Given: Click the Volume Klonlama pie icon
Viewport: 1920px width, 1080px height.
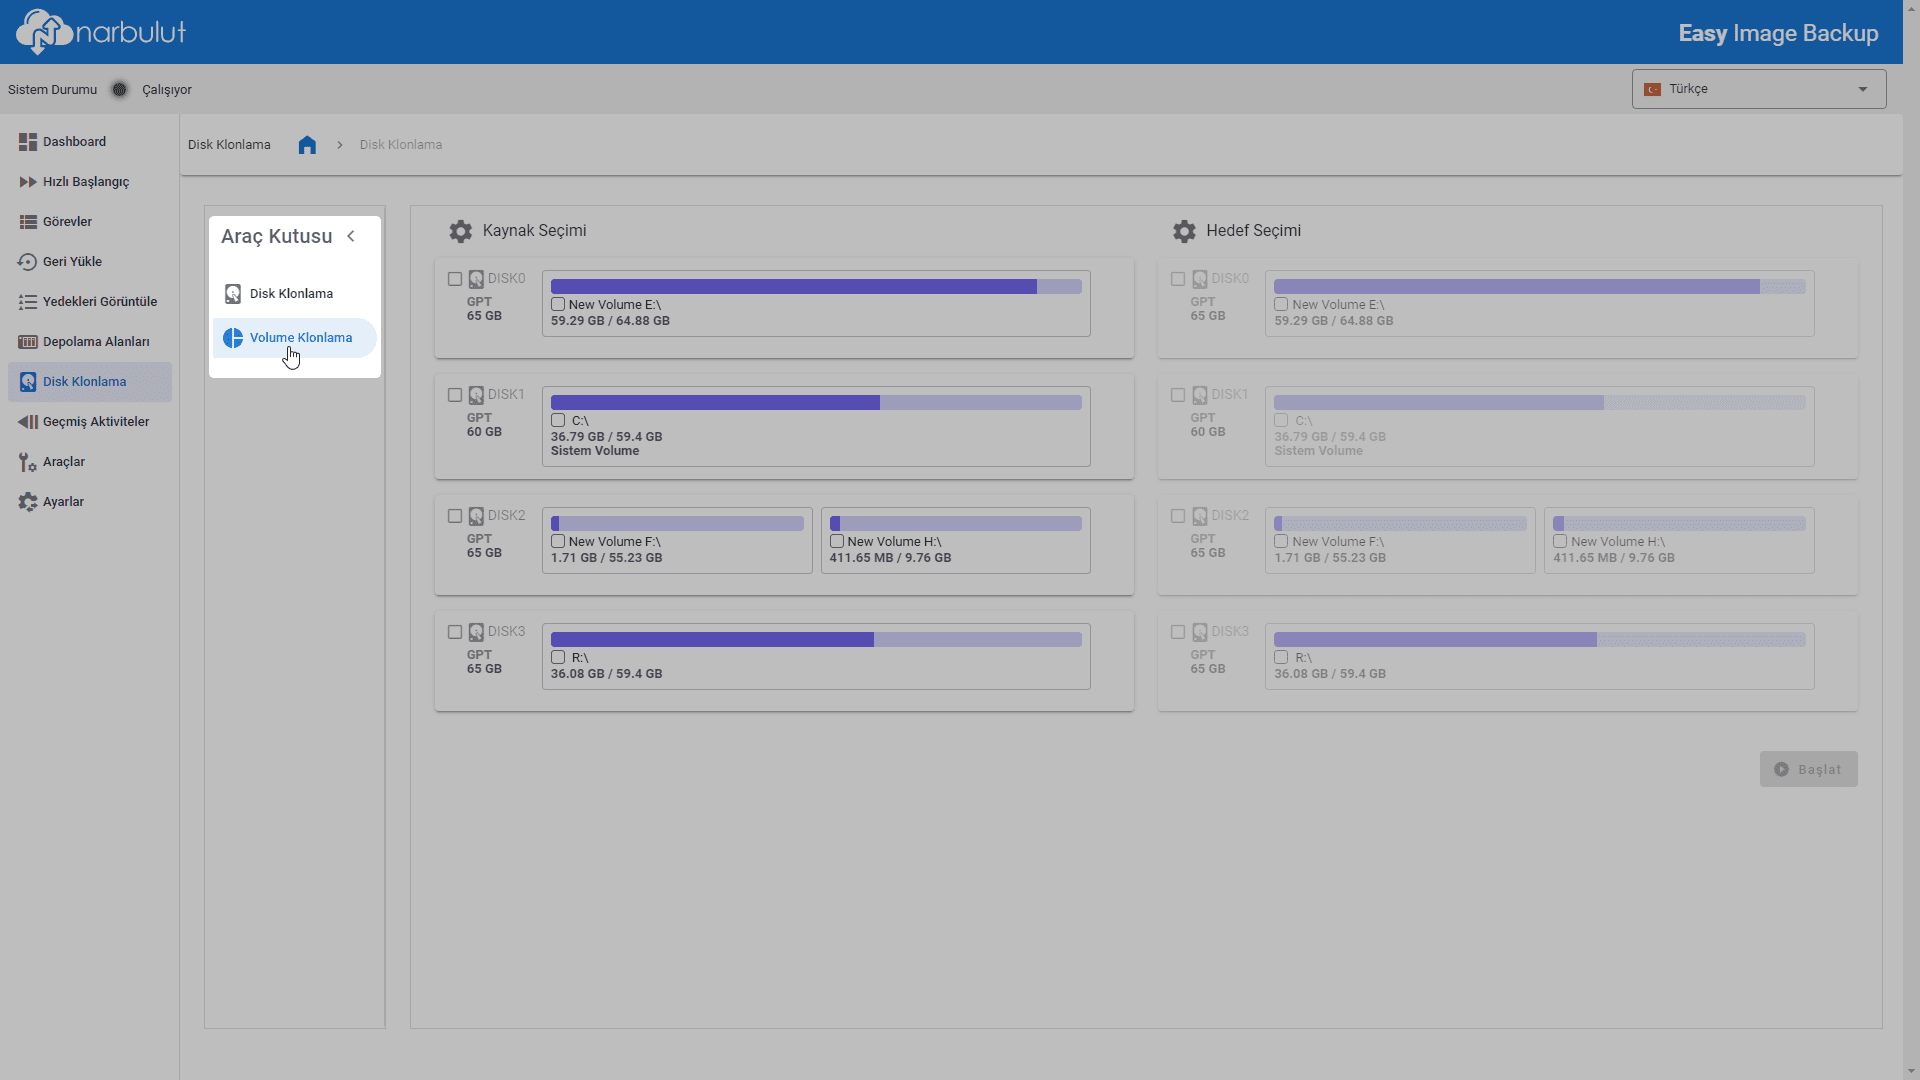Looking at the screenshot, I should pos(233,338).
